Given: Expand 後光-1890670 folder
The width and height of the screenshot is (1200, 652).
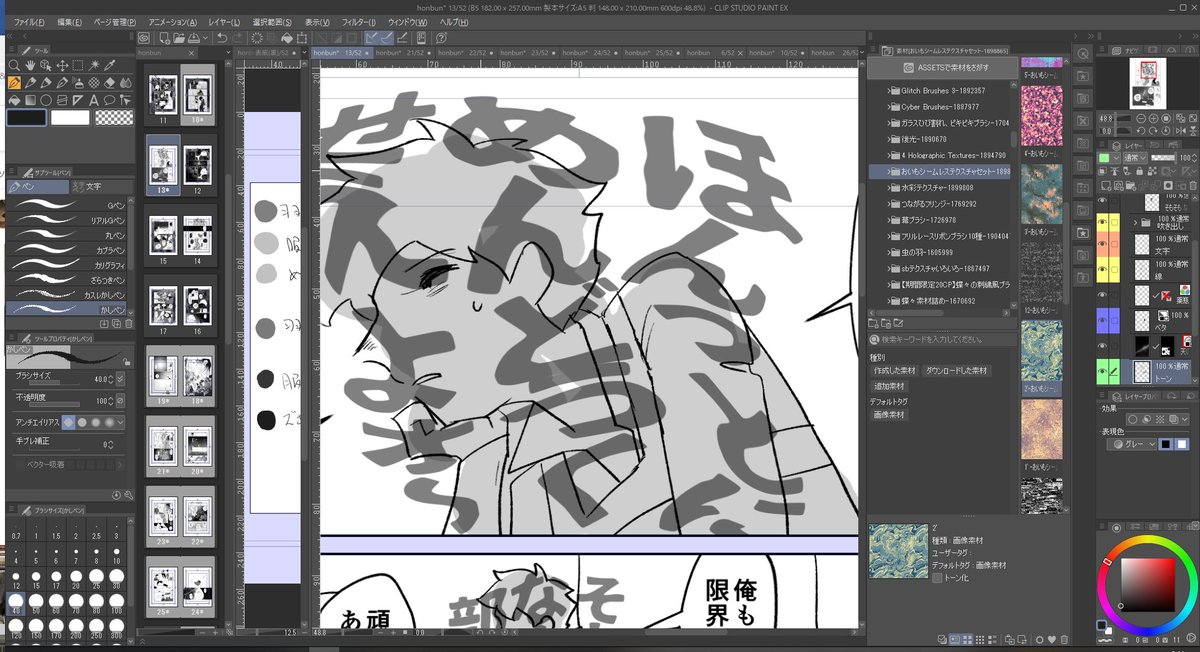Looking at the screenshot, I should pos(891,139).
